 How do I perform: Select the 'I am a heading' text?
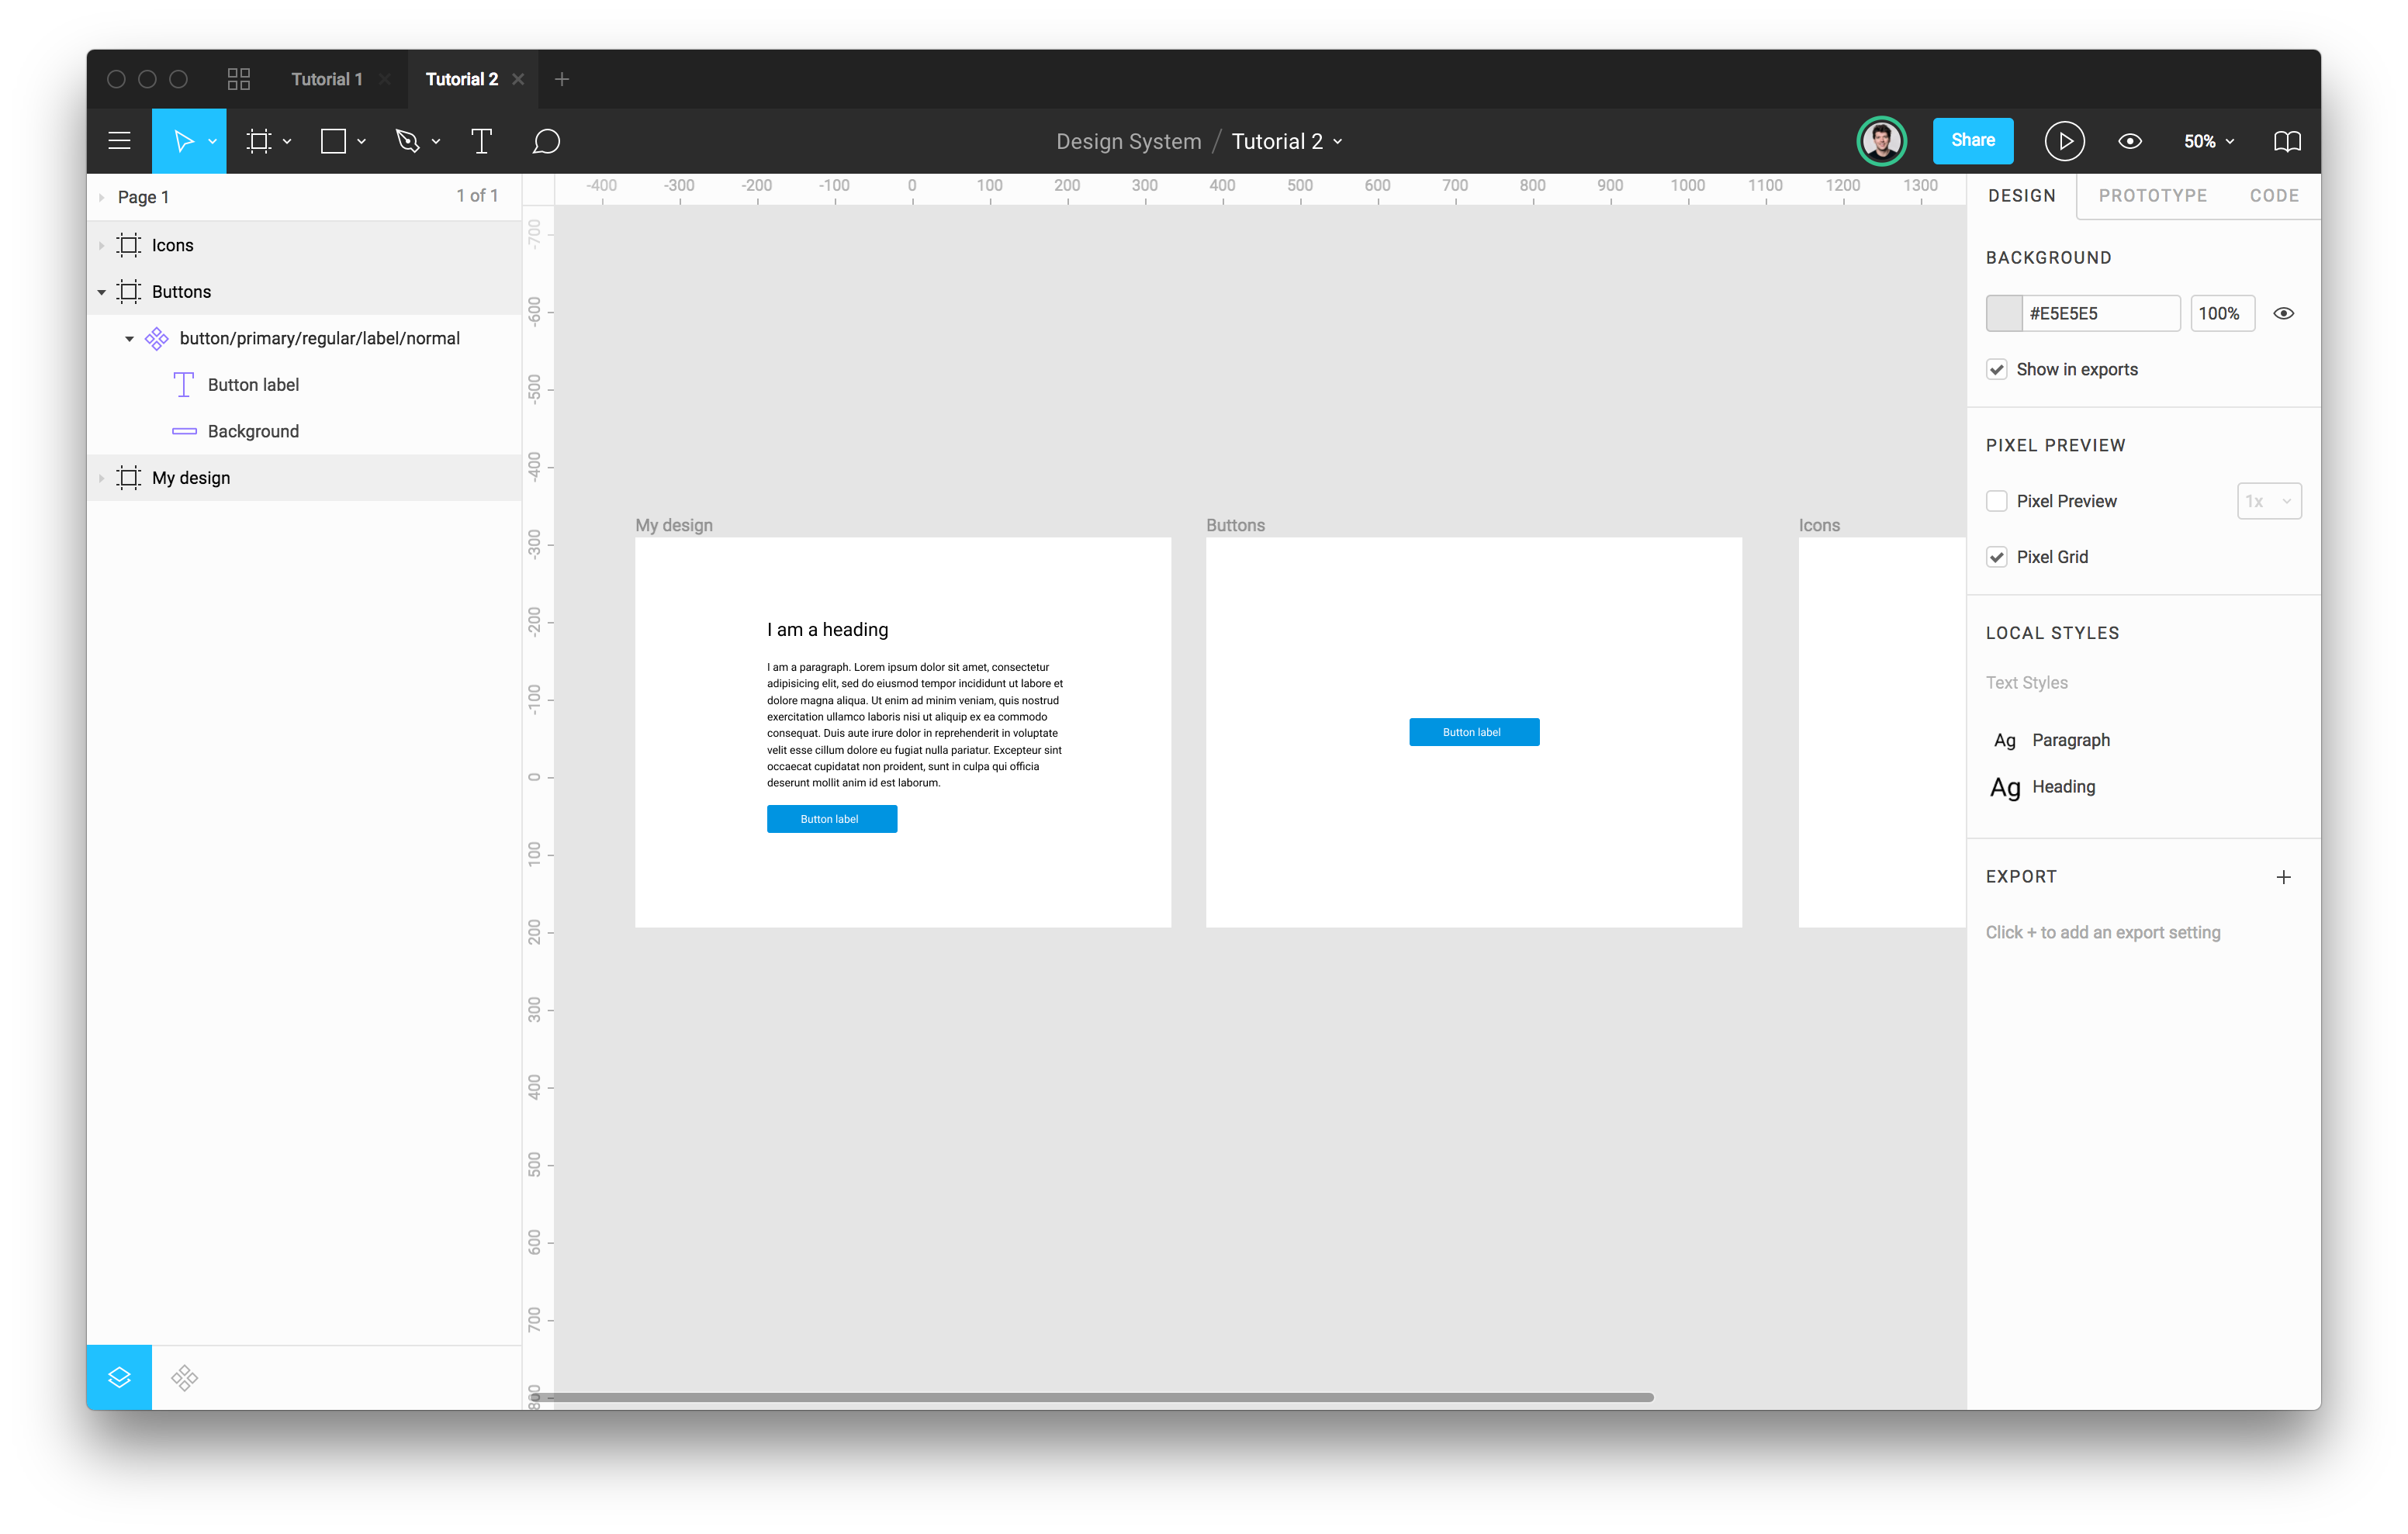coord(827,629)
